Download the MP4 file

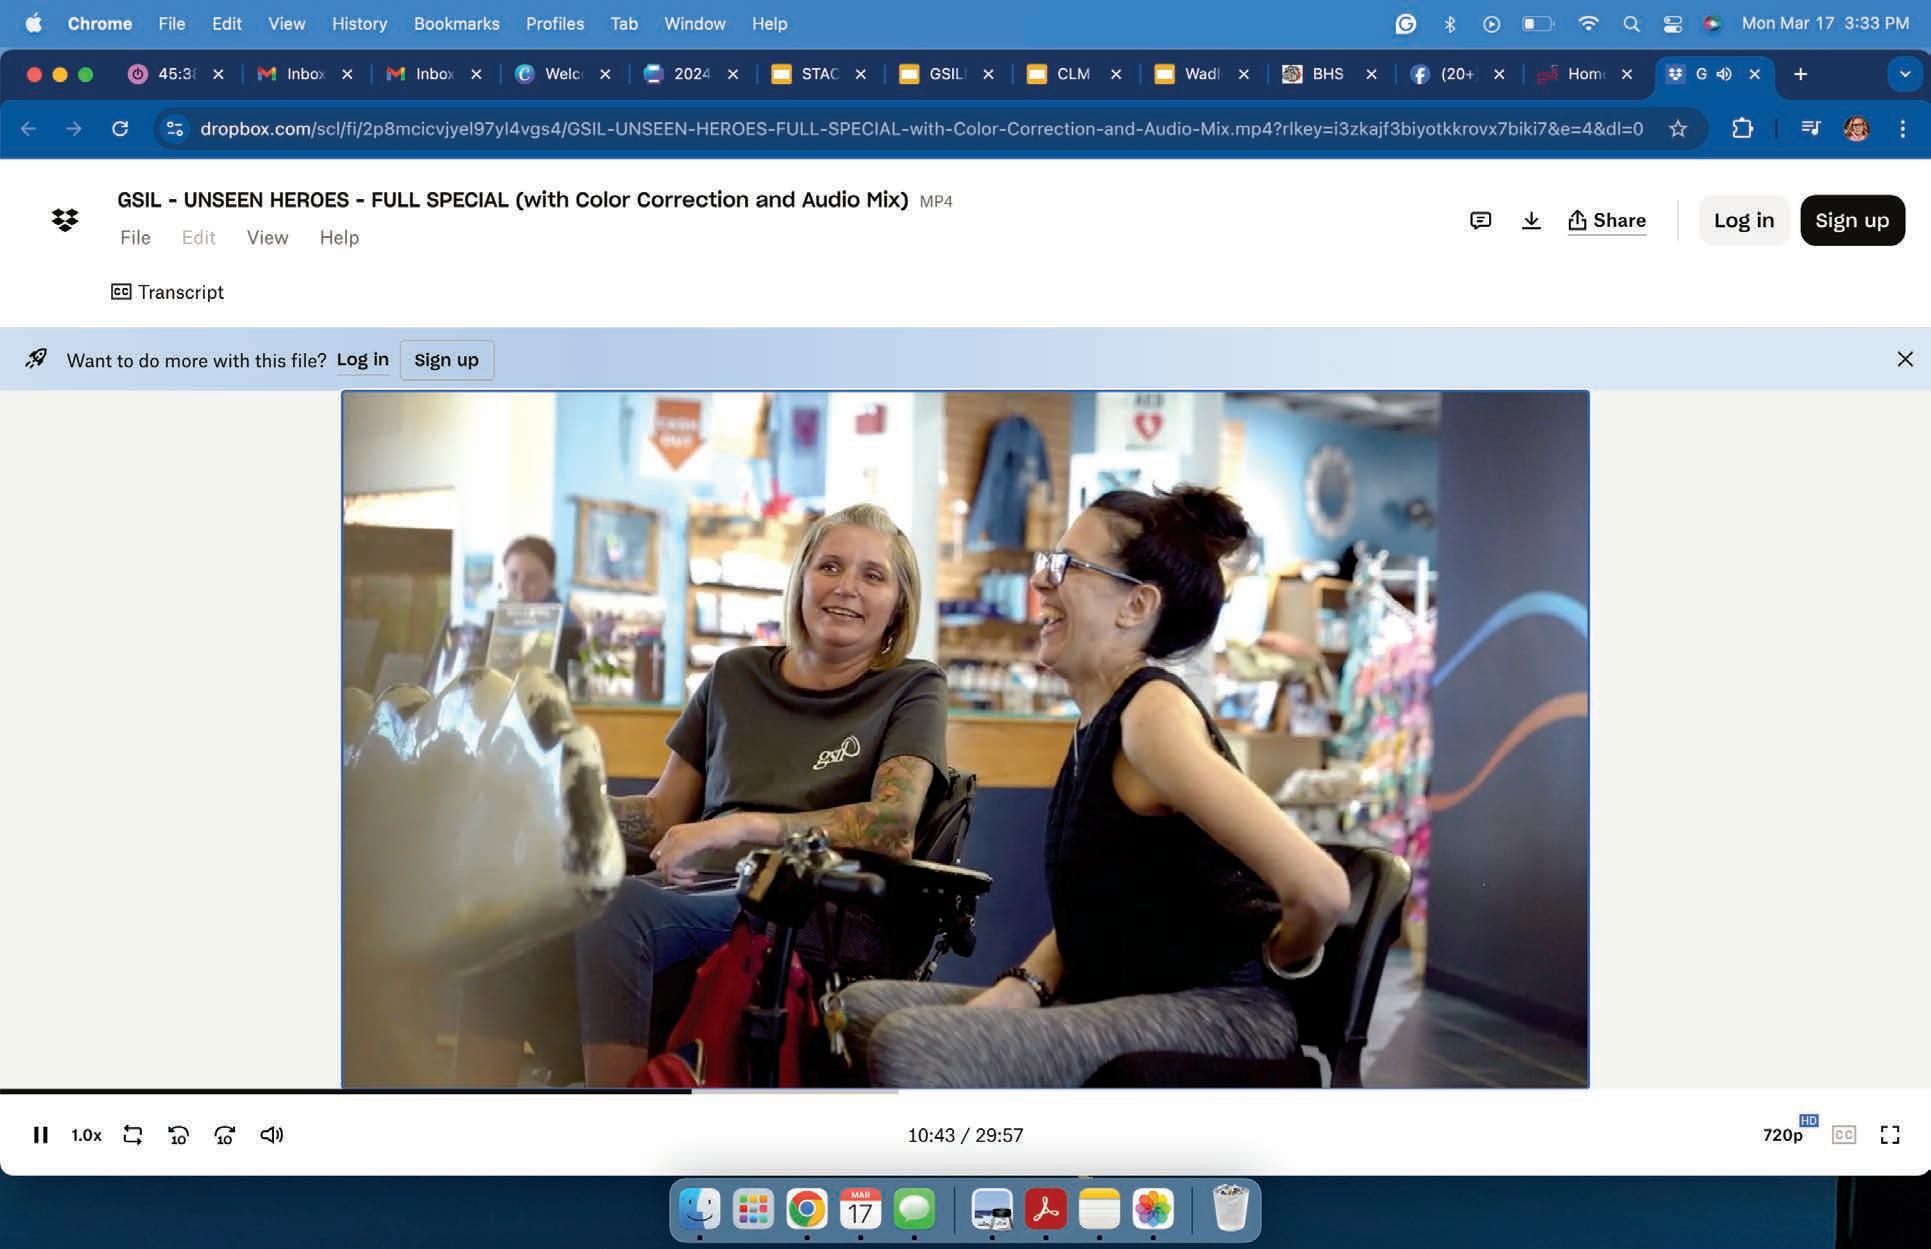coord(1530,220)
